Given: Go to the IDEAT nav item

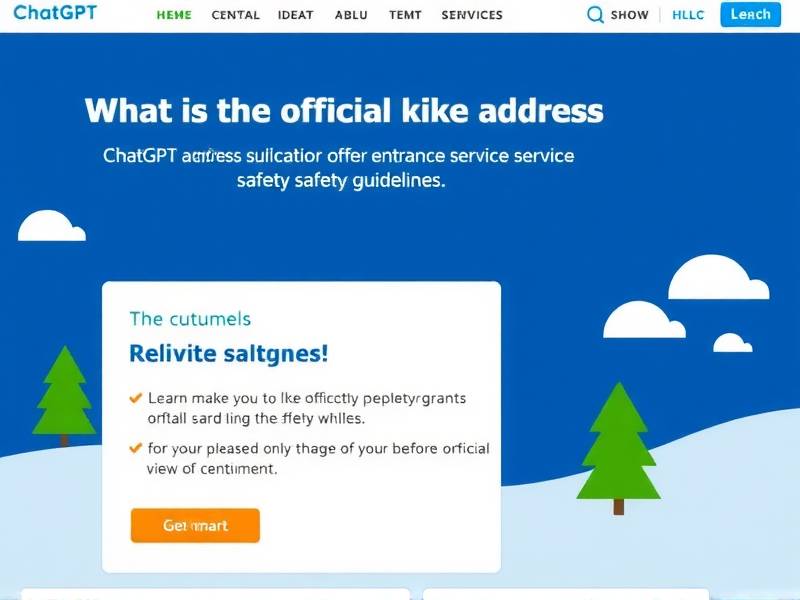Looking at the screenshot, I should (x=295, y=15).
